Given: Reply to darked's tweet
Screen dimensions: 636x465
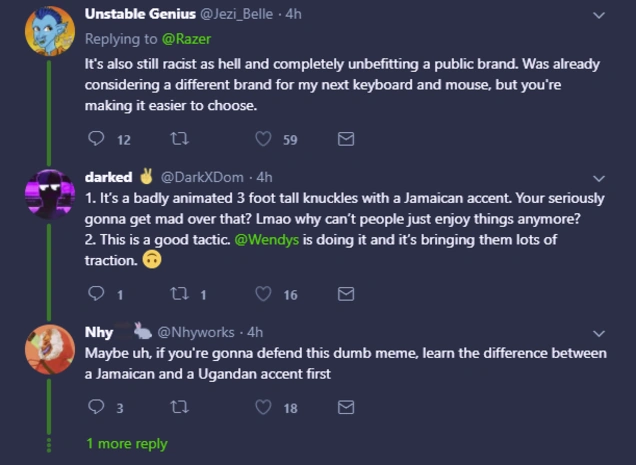Looking at the screenshot, I should 97,294.
